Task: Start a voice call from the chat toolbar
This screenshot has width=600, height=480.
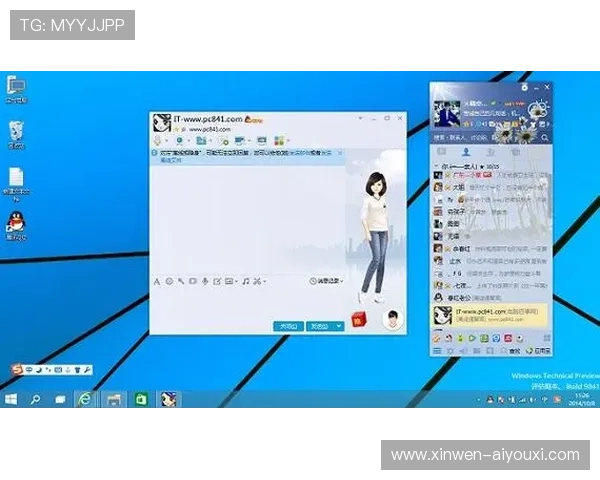Action: [x=157, y=140]
